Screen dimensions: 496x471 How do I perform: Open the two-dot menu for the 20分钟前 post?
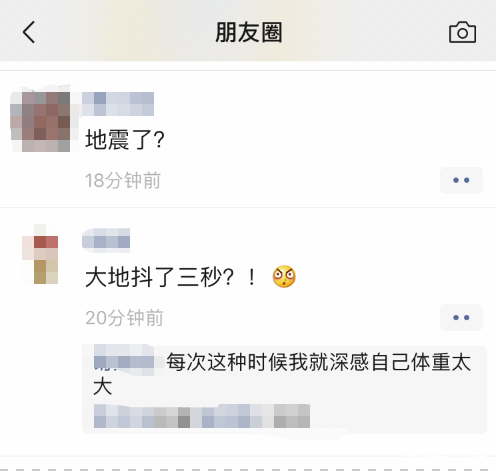[x=461, y=318]
